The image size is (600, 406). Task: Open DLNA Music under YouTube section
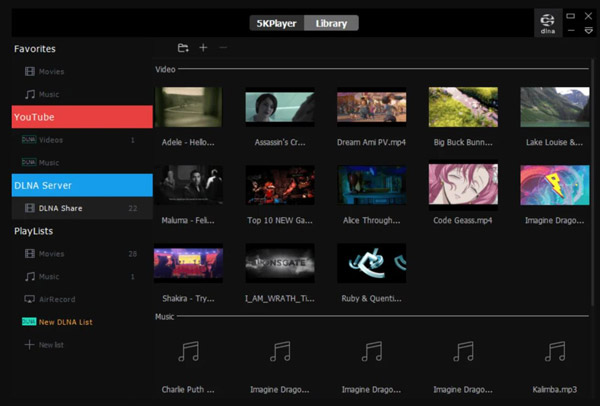click(82, 162)
